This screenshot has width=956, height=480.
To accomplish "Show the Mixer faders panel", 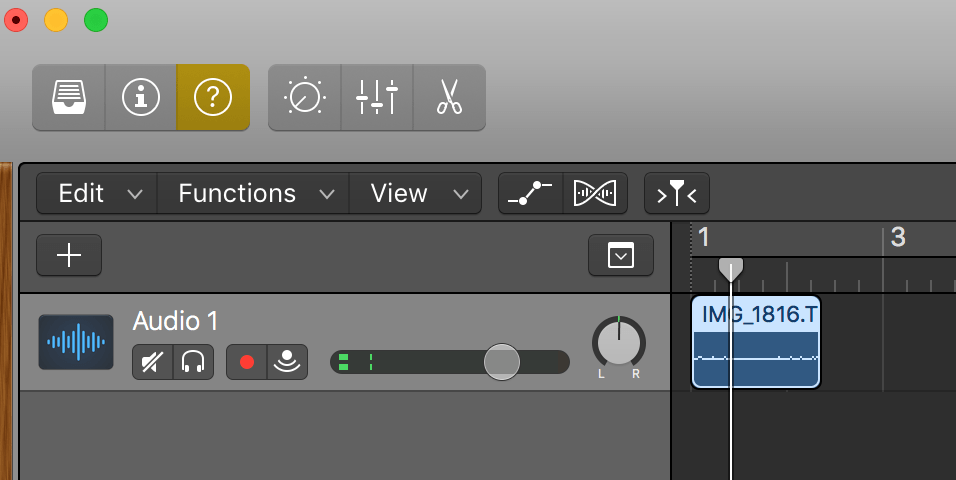I will click(377, 97).
